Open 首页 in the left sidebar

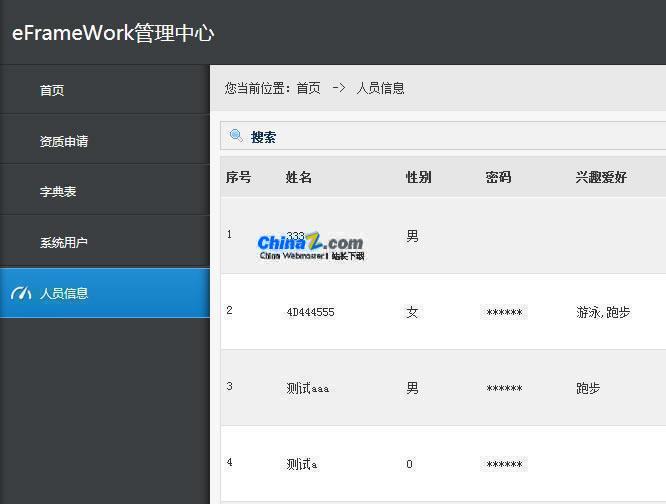click(x=52, y=90)
